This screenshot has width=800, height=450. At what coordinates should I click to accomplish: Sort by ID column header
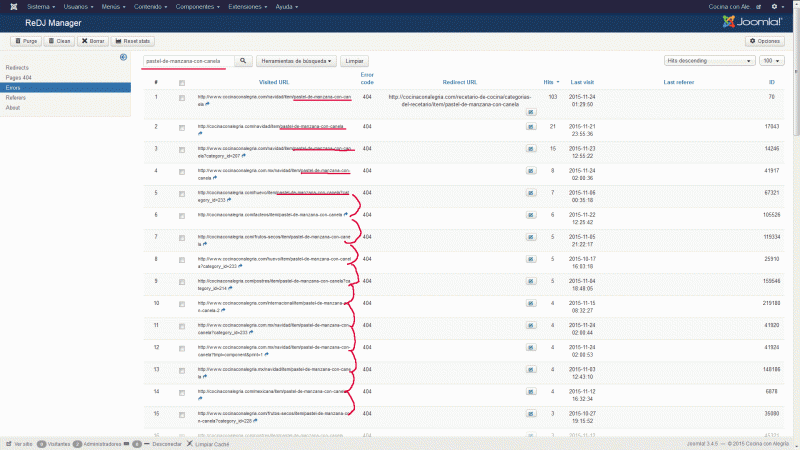[x=771, y=82]
